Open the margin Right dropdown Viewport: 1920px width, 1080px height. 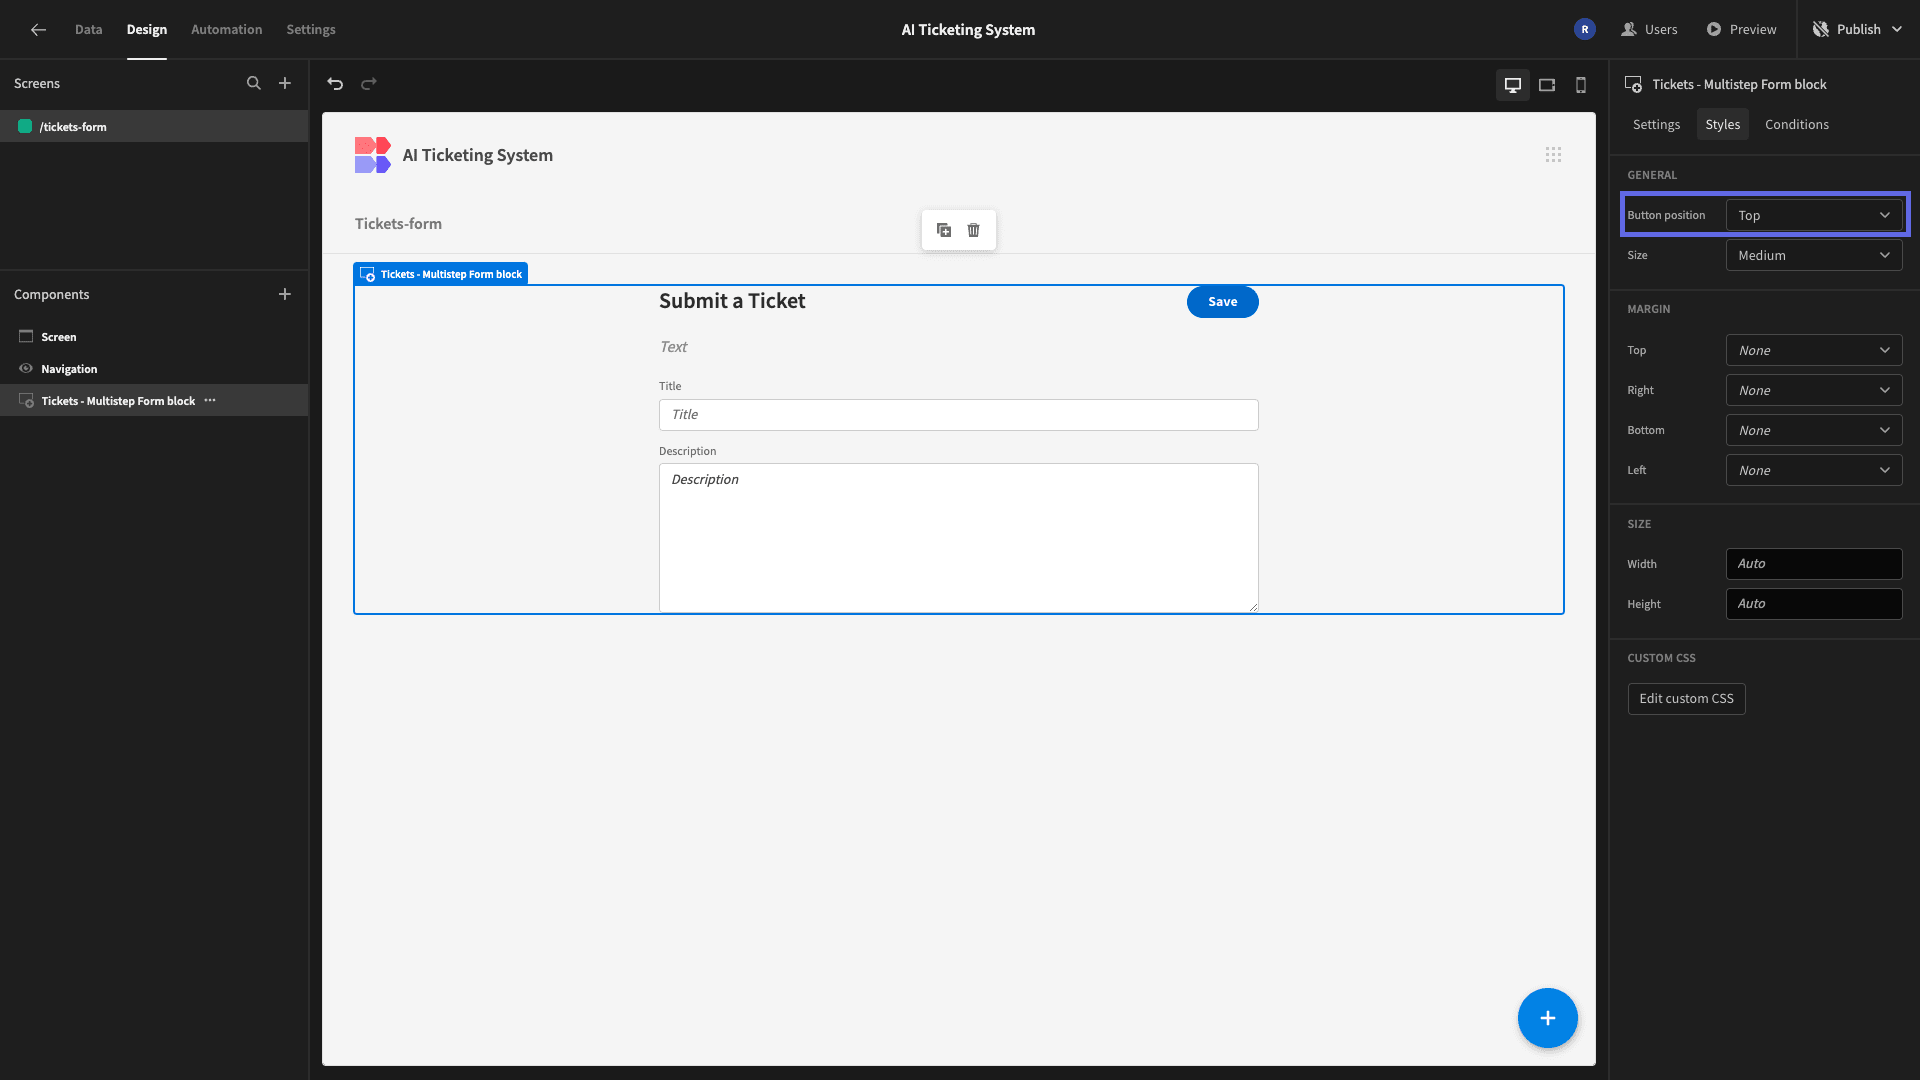[x=1814, y=390]
